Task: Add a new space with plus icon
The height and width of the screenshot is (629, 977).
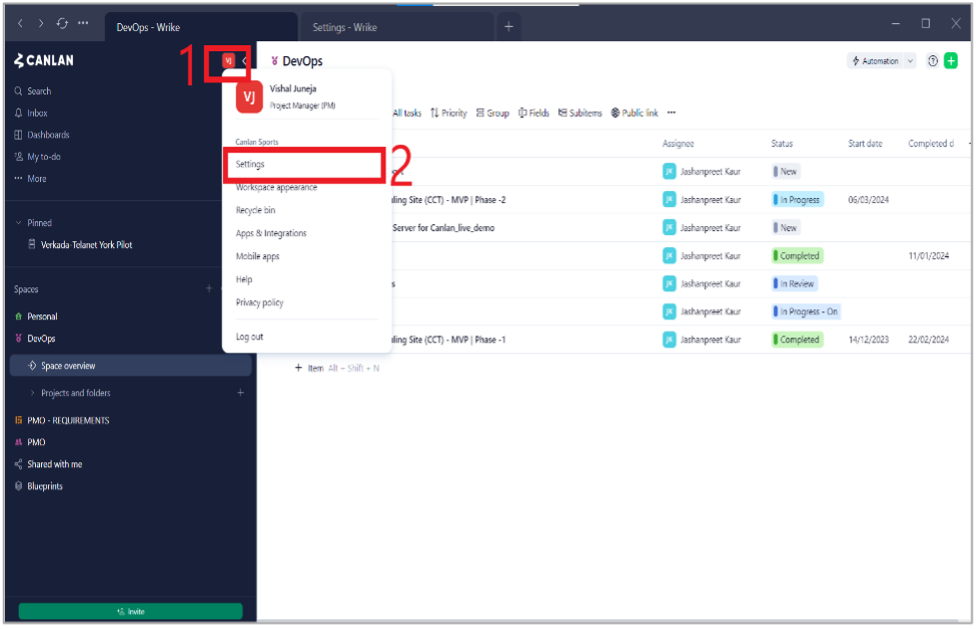Action: [209, 289]
